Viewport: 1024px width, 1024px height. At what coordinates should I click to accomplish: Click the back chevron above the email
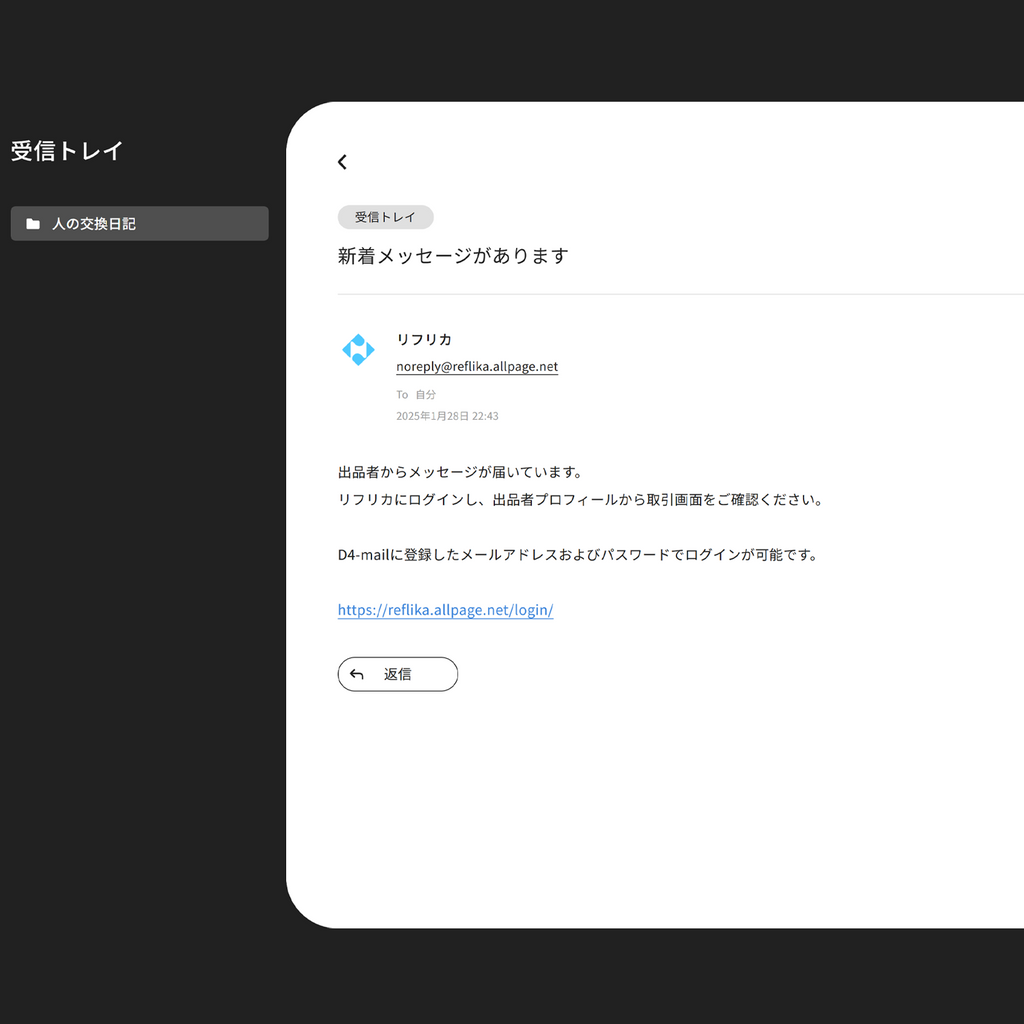[x=342, y=161]
